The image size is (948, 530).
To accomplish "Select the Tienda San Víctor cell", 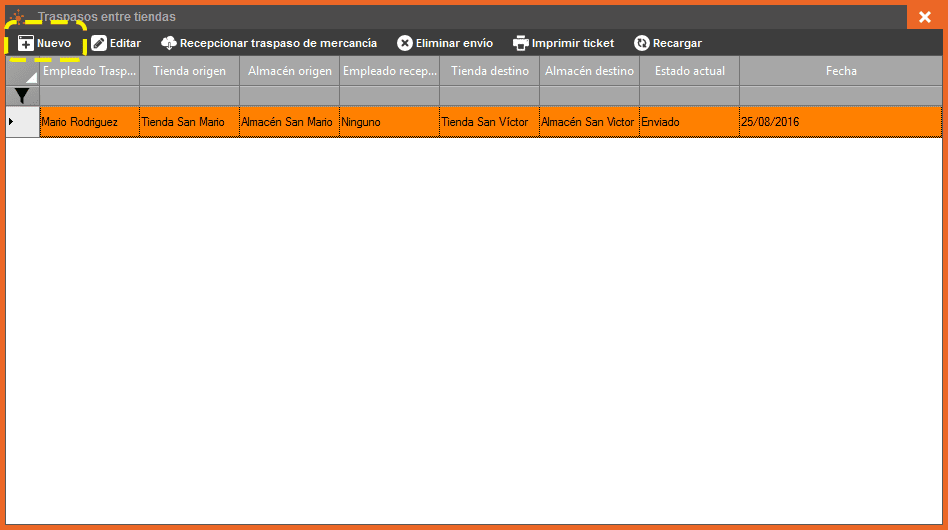I will pyautogui.click(x=489, y=122).
